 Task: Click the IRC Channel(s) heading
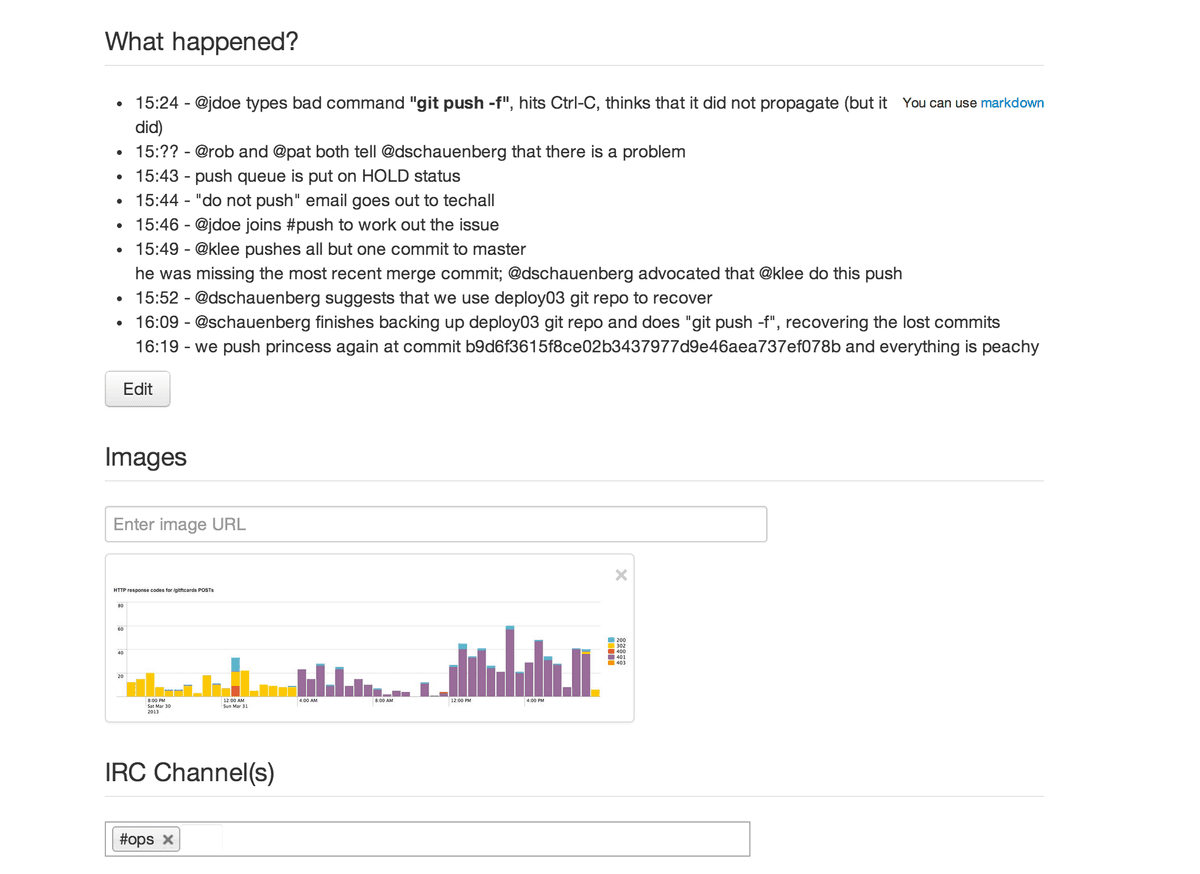click(x=190, y=772)
